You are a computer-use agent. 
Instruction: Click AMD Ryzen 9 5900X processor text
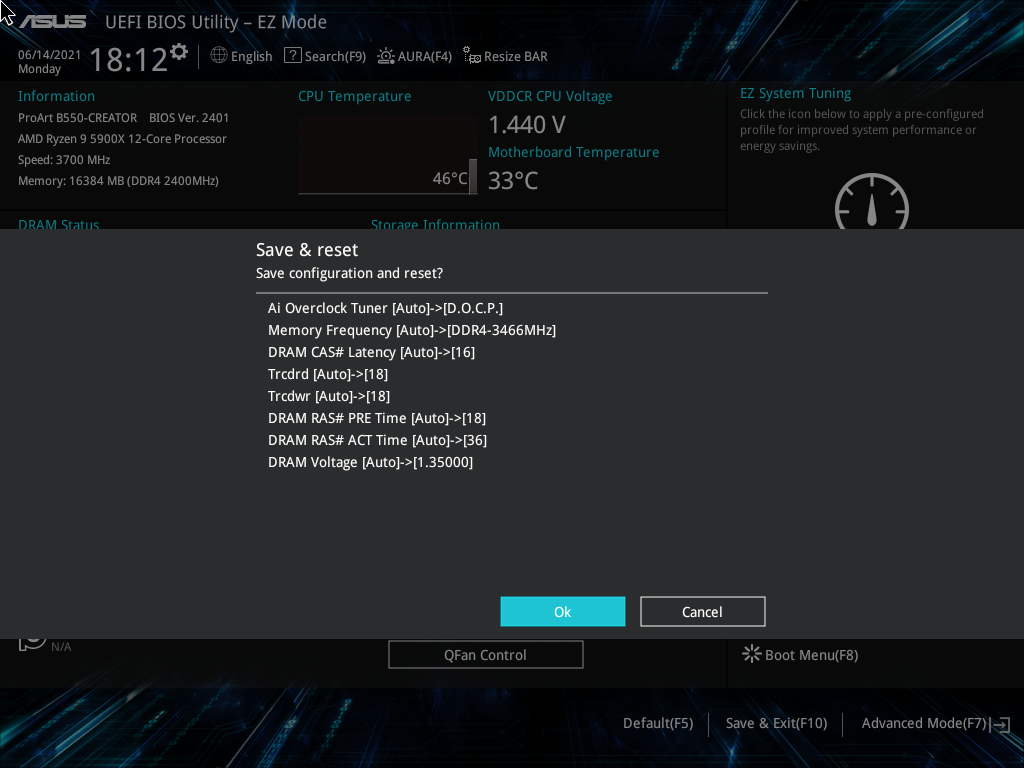tap(122, 138)
